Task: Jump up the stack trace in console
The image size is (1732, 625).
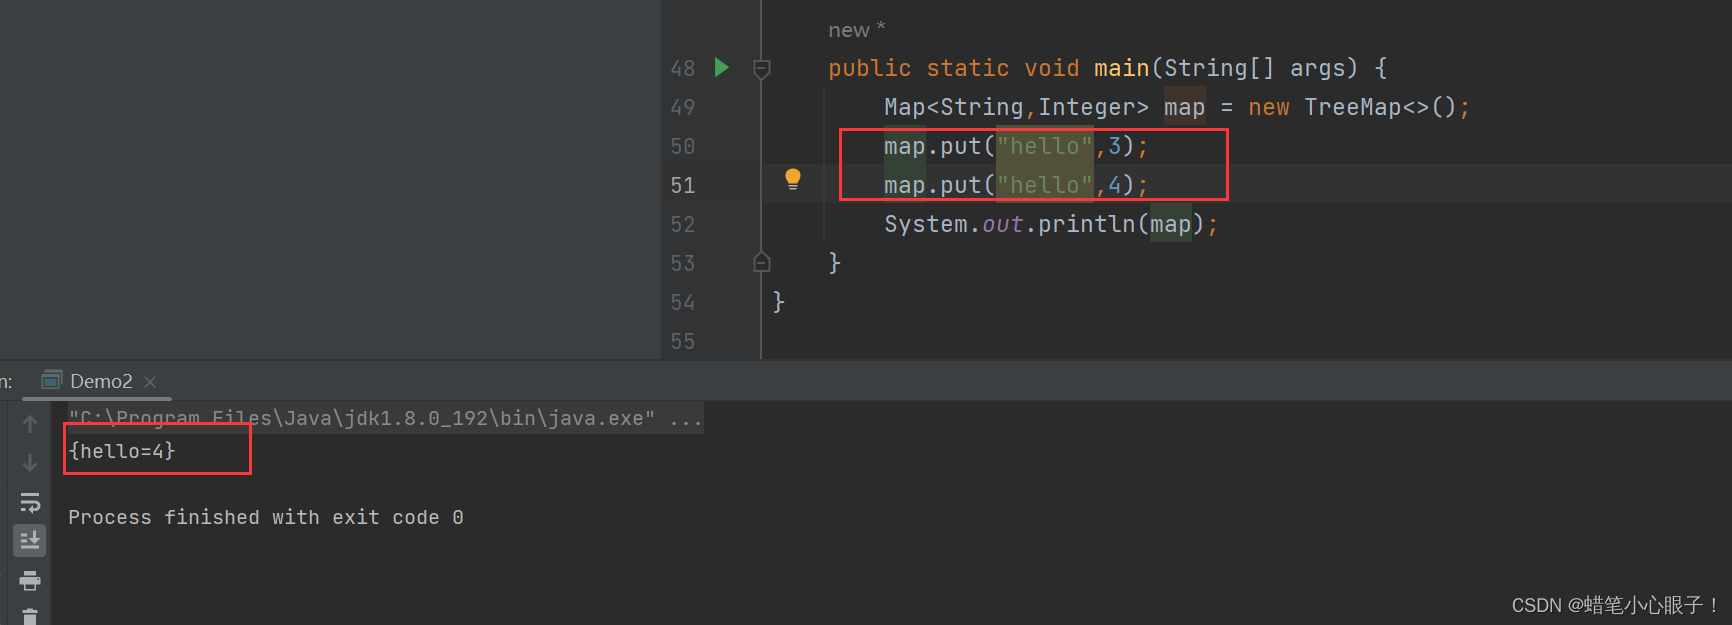Action: click(30, 424)
